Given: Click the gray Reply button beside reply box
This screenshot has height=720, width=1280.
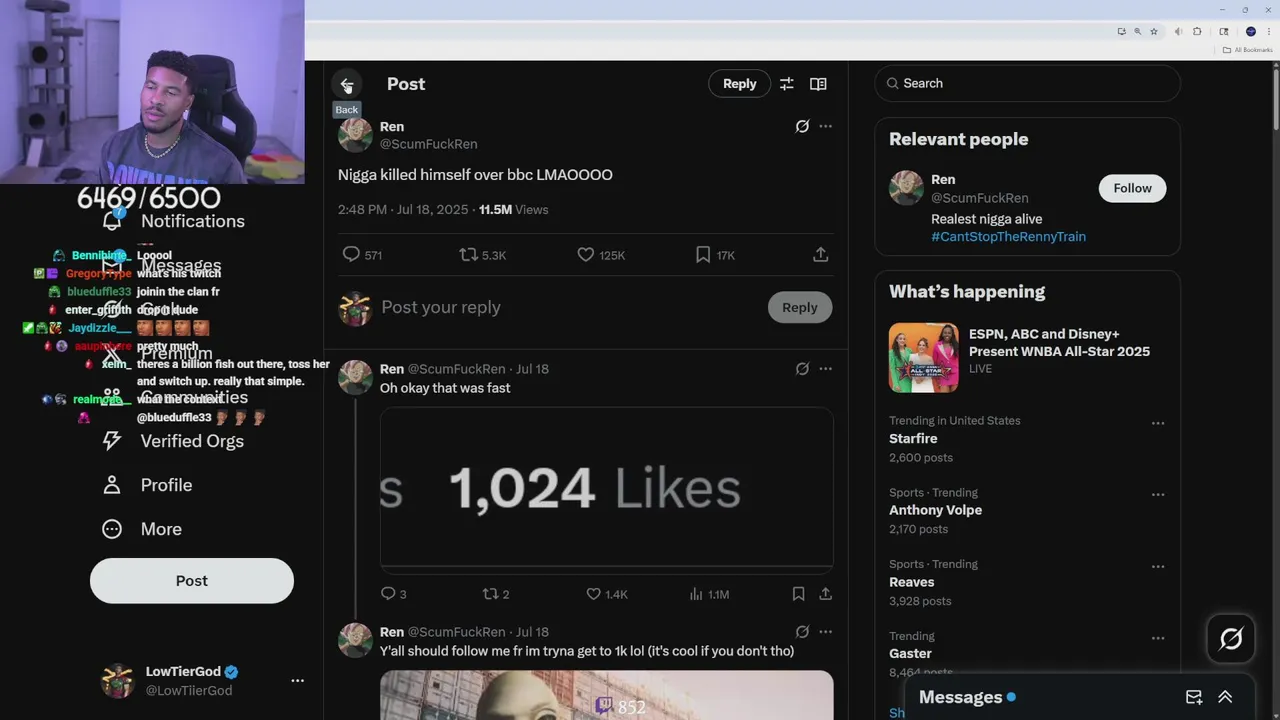Looking at the screenshot, I should click(799, 307).
